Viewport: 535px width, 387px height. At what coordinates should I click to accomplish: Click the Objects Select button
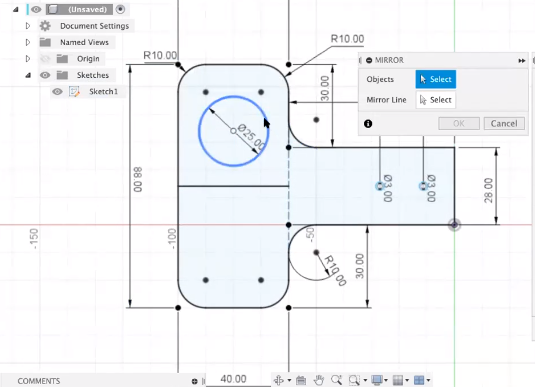click(x=436, y=79)
